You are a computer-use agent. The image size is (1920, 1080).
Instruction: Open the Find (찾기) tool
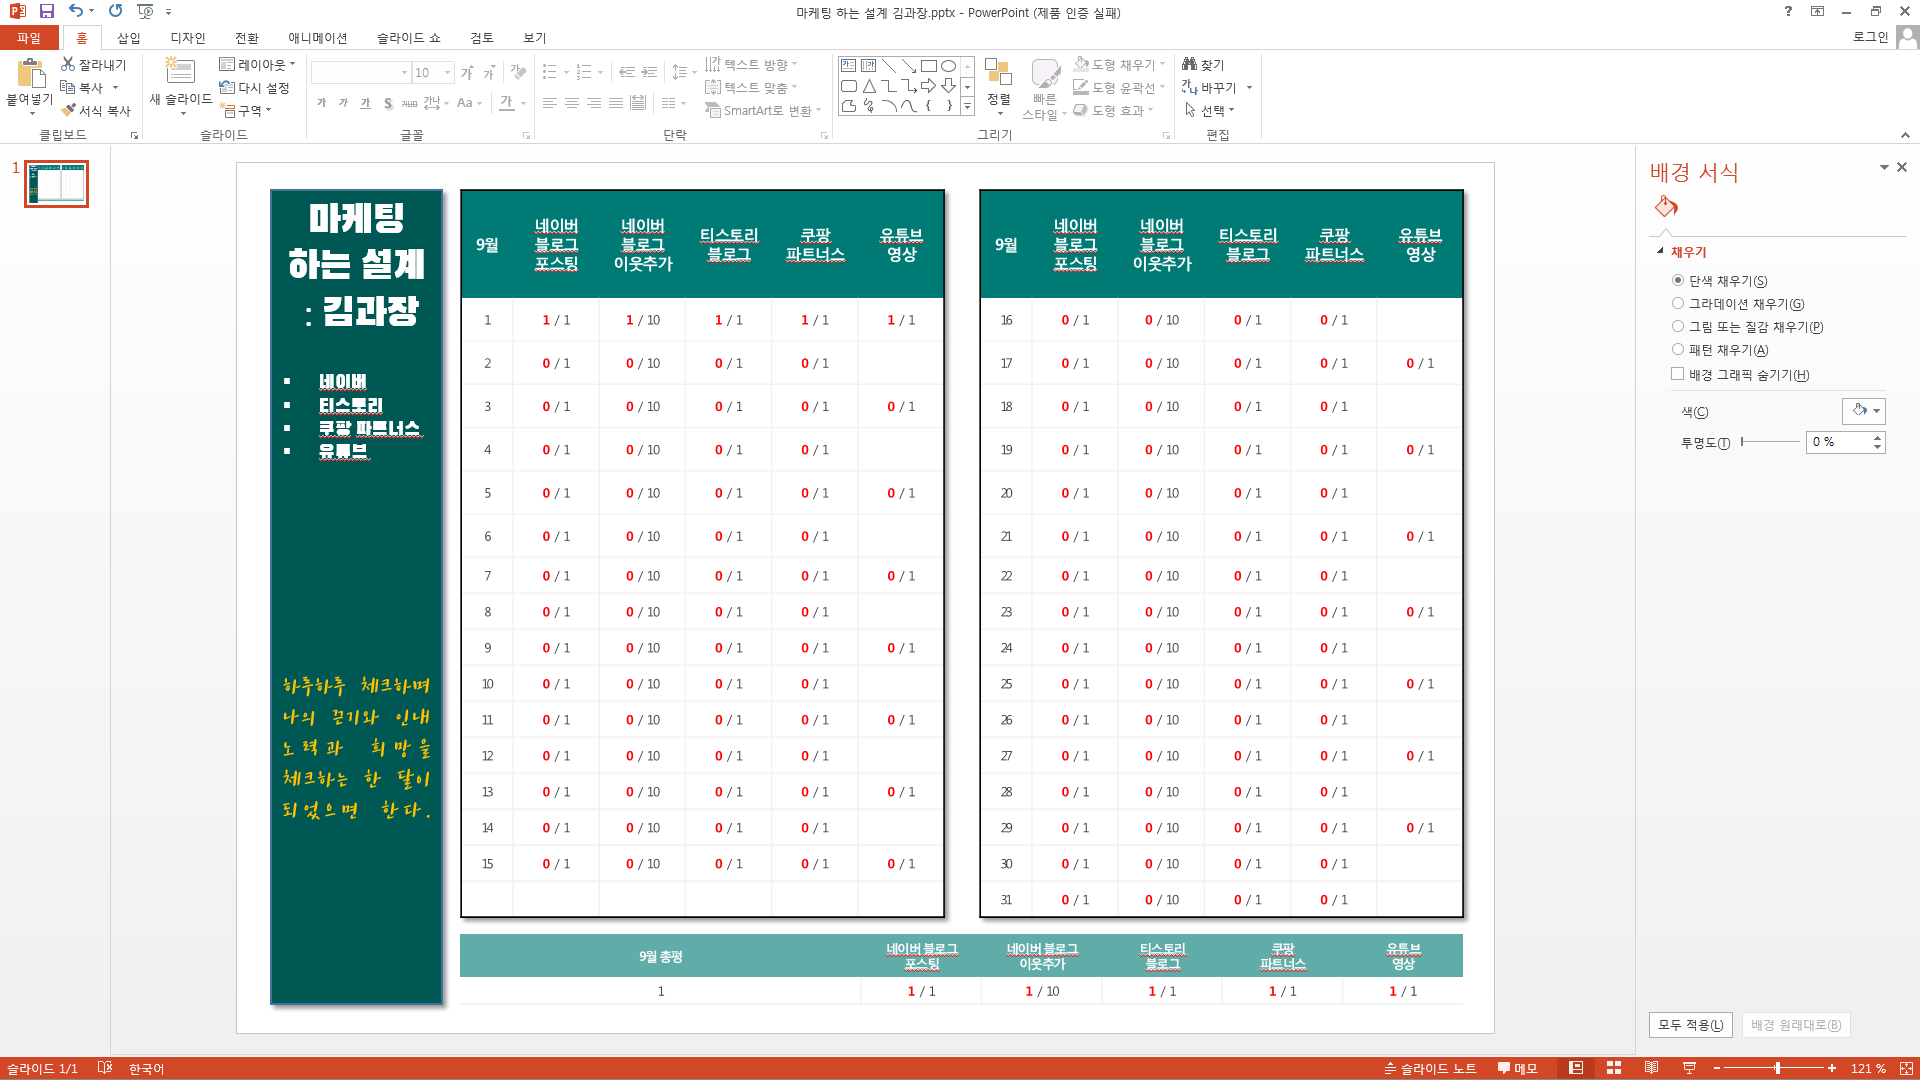[1203, 65]
